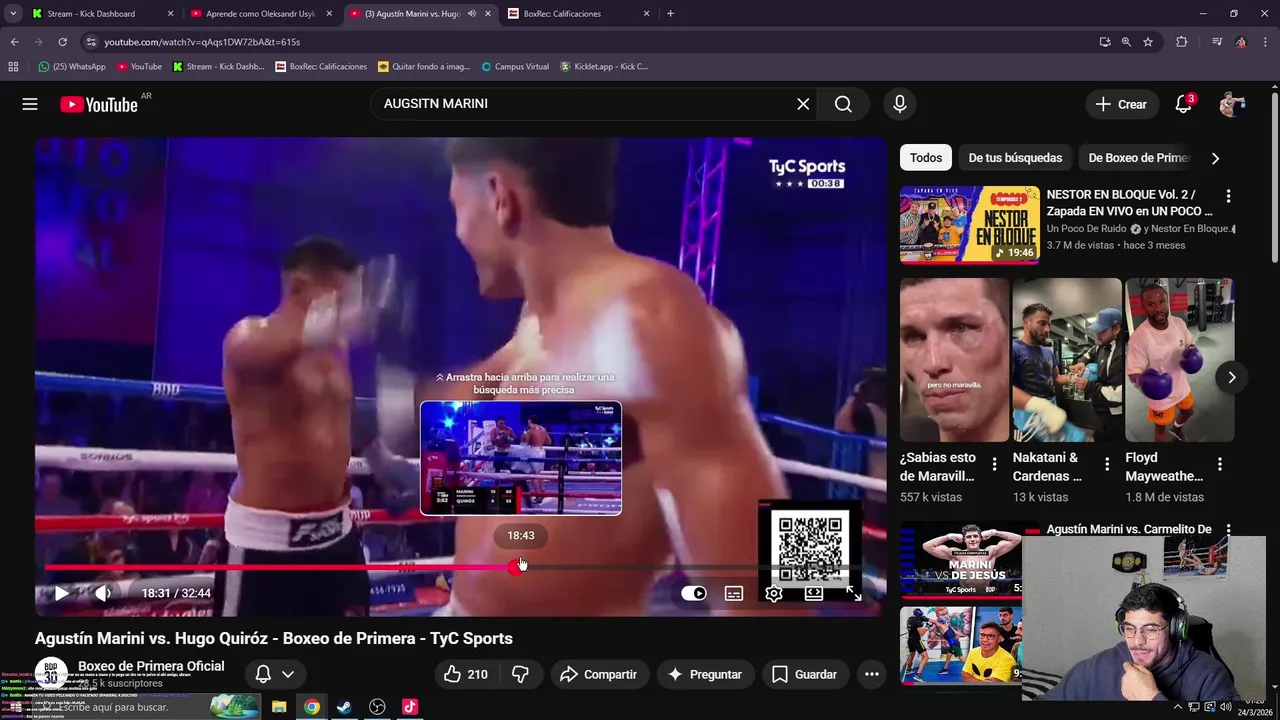
Task: Go back to previous page
Action: (14, 42)
